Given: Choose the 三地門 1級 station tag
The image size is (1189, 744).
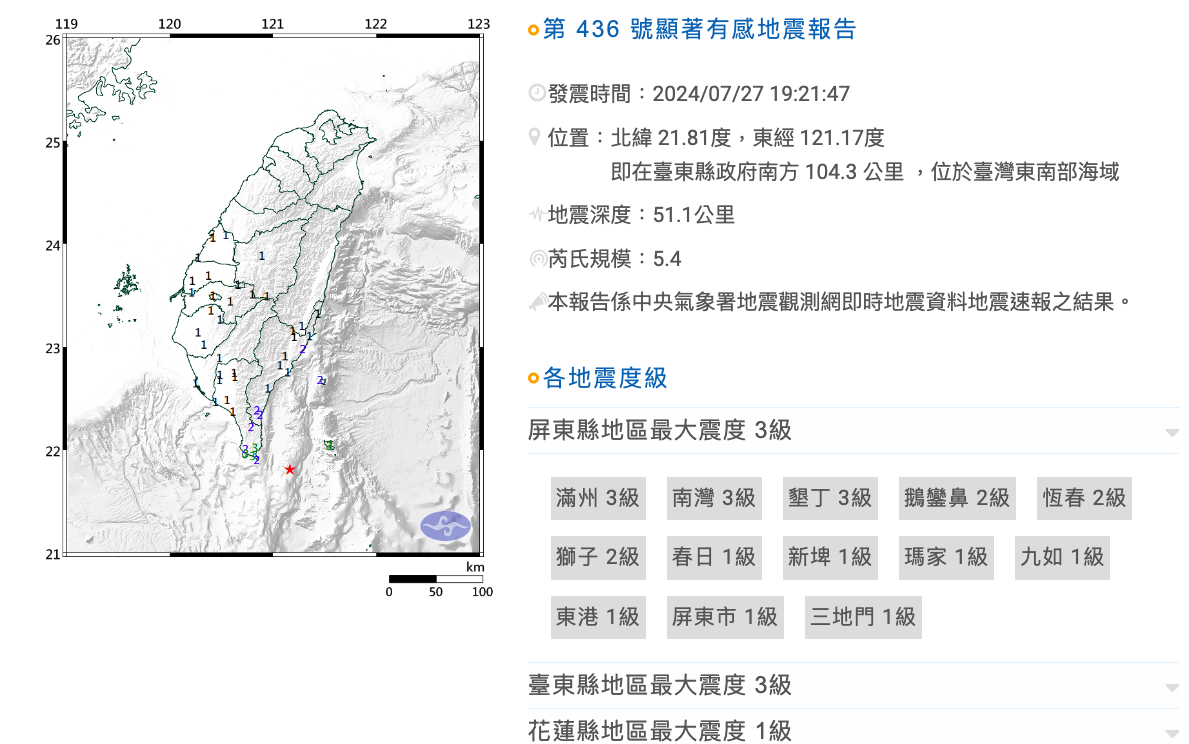Looking at the screenshot, I should pyautogui.click(x=863, y=617).
